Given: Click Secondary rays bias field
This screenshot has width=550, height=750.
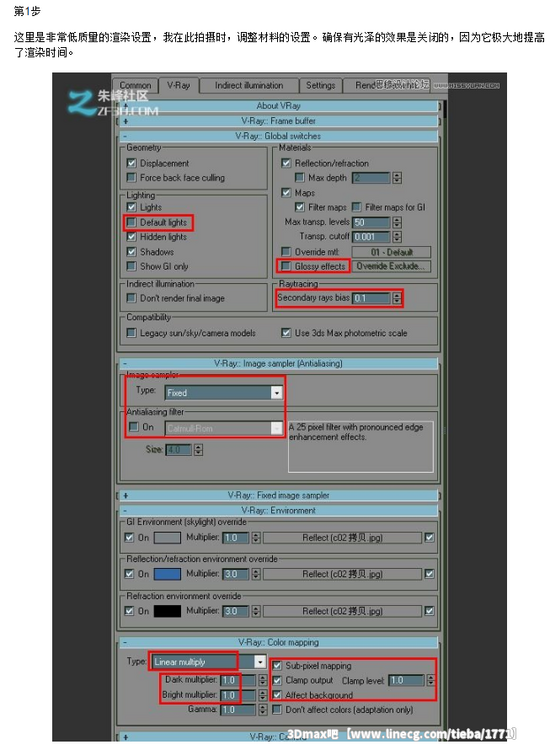Looking at the screenshot, I should tap(371, 298).
